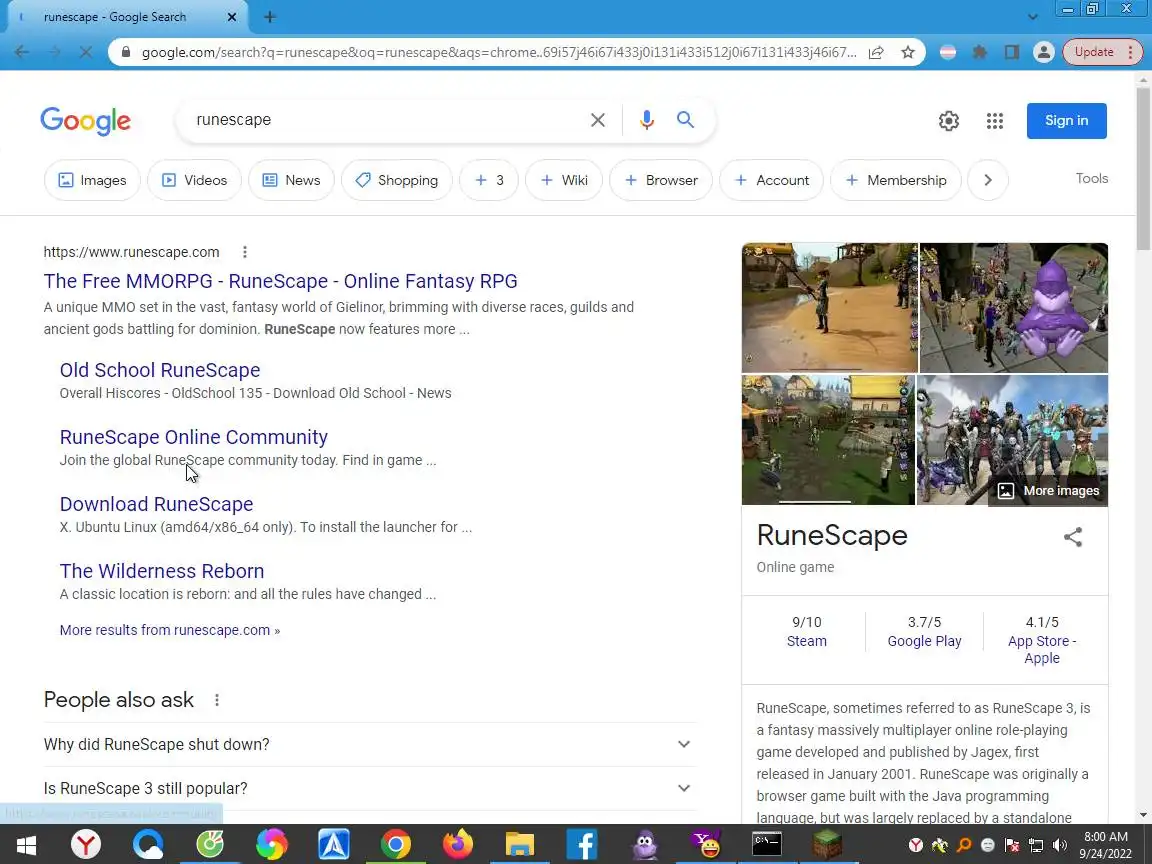This screenshot has width=1152, height=864.
Task: Open The Free MMORPG - RuneScape result
Action: [x=280, y=281]
